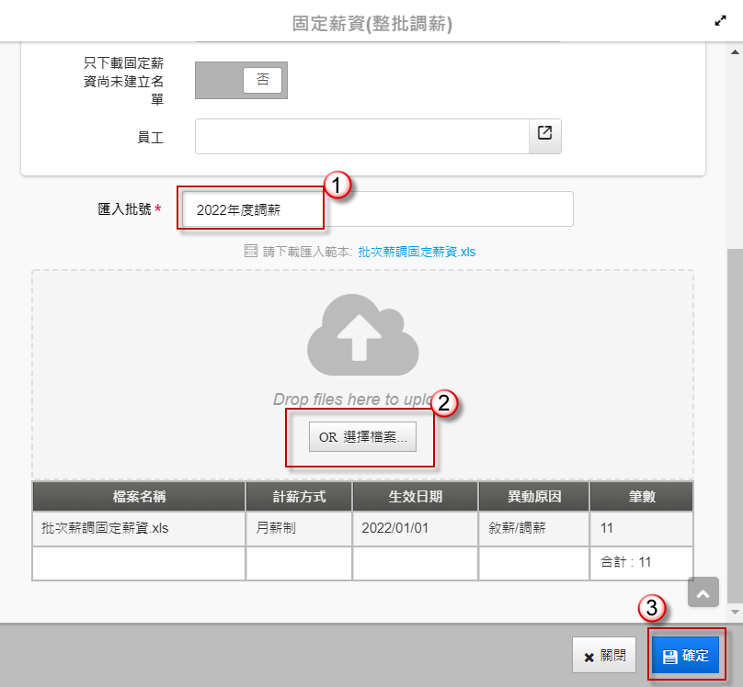This screenshot has height=687, width=743.
Task: Click the back-to-top arrow button
Action: click(703, 592)
